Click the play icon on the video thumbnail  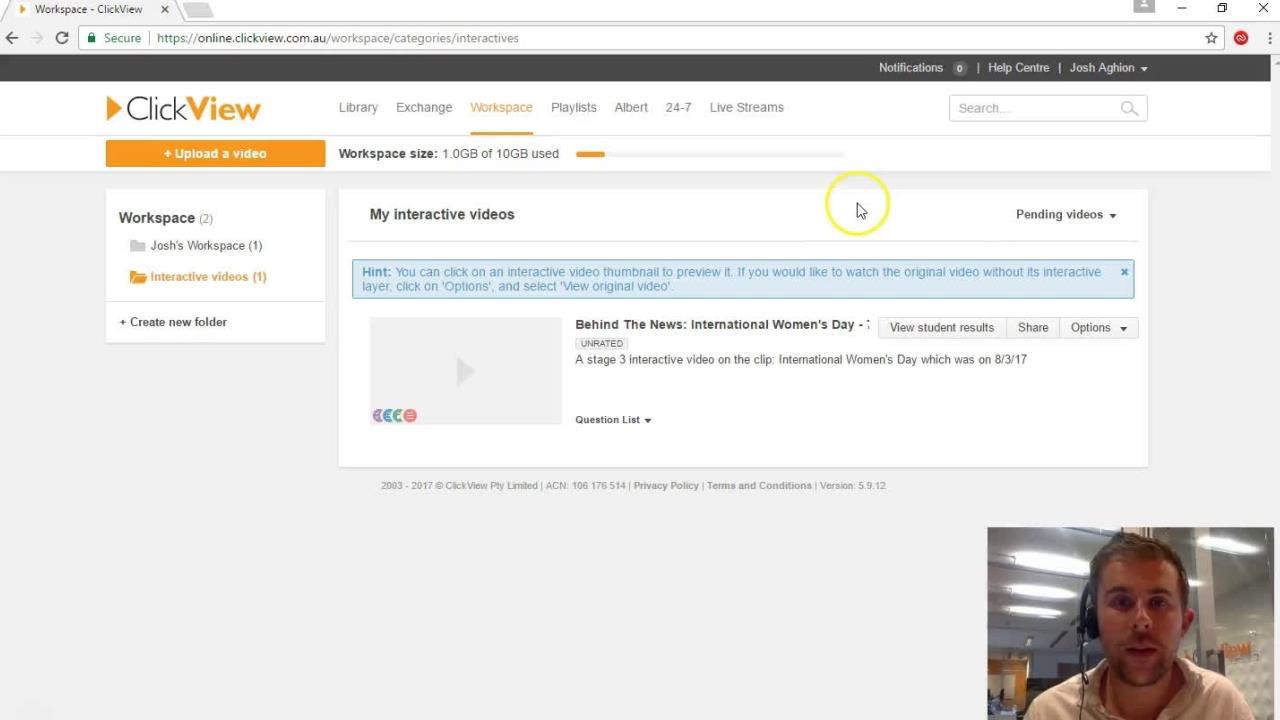[465, 371]
